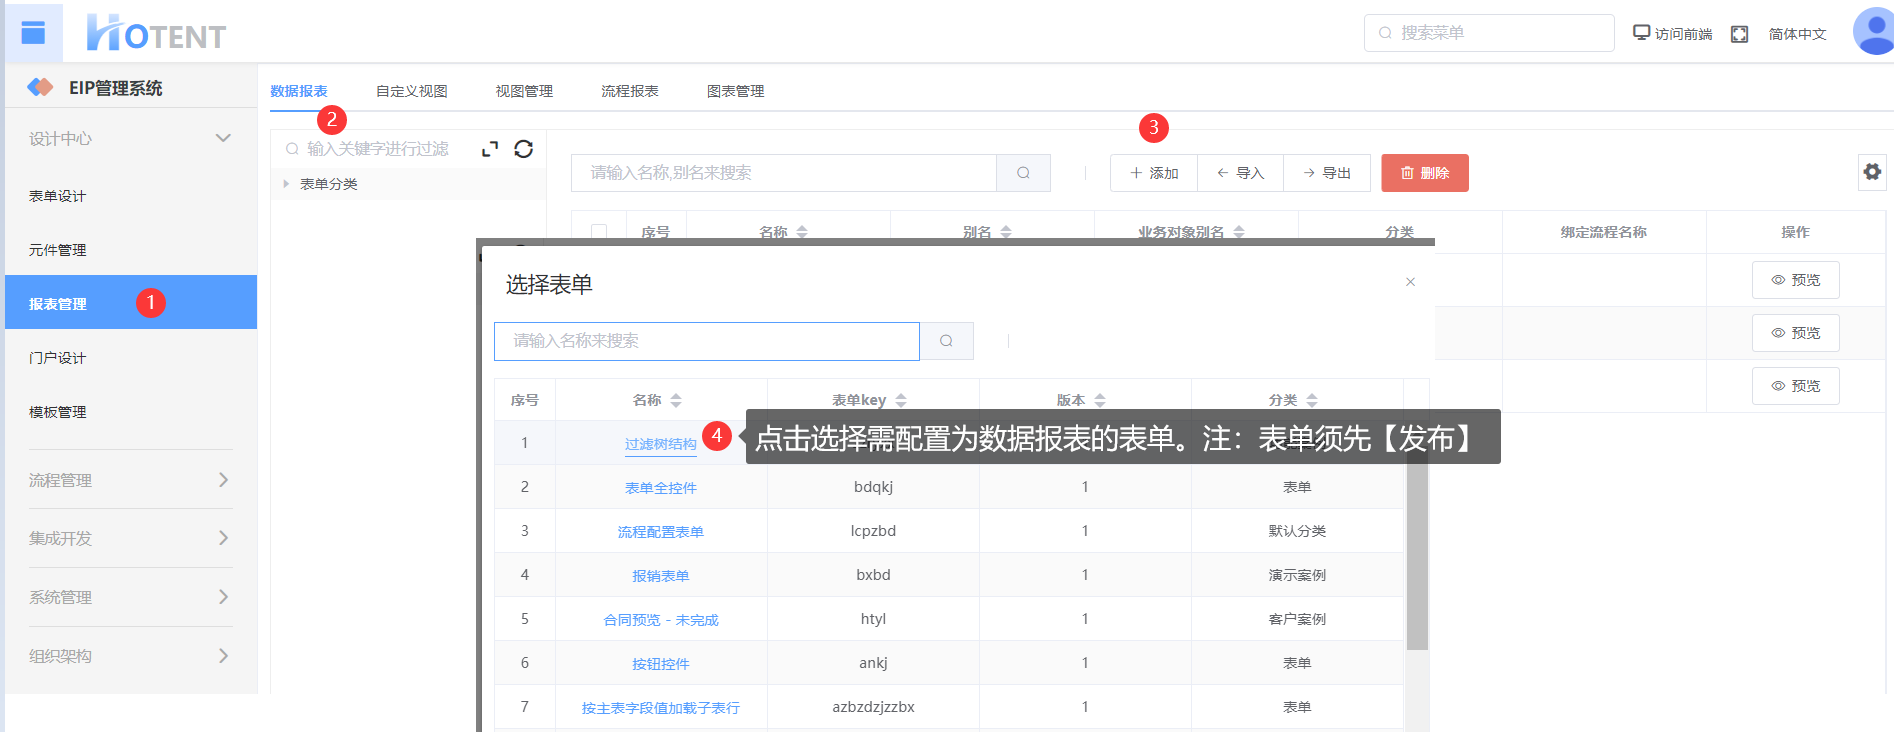
Task: Open the column settings gear icon
Action: 1871,172
